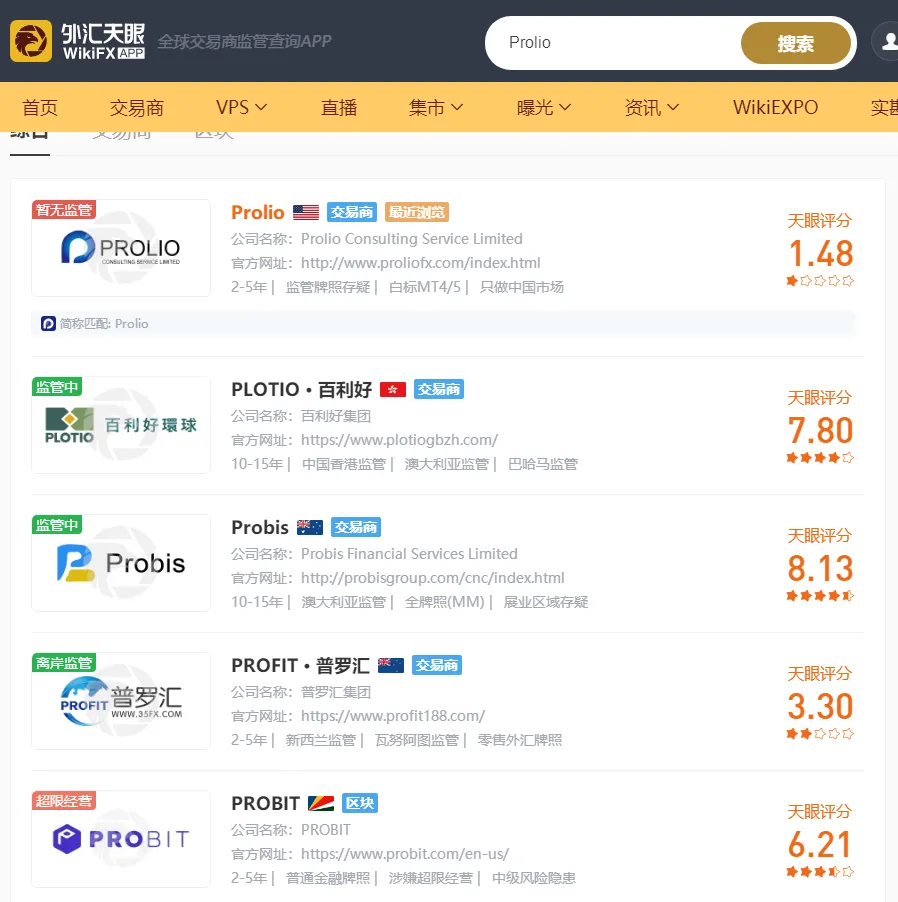The width and height of the screenshot is (898, 902).
Task: Click the 1.48 天眼评分 score
Action: (x=820, y=253)
